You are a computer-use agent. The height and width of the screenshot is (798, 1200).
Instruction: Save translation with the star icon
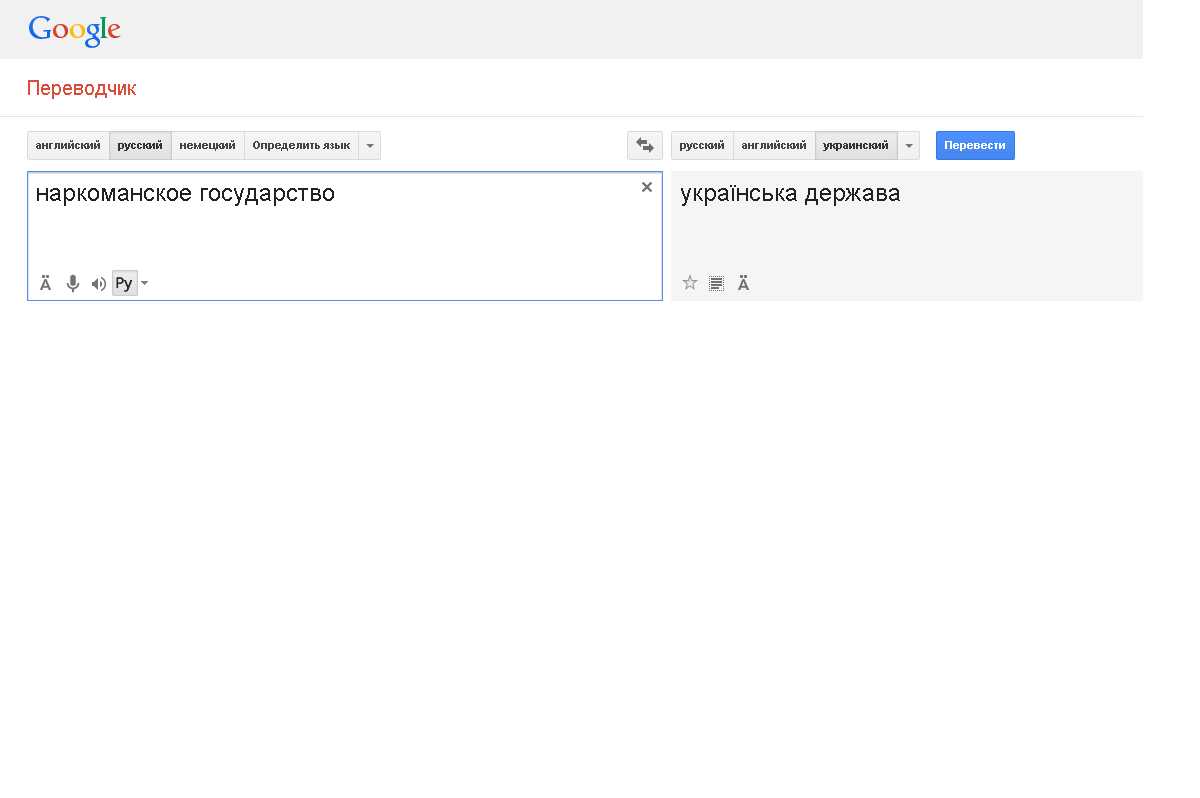(690, 283)
